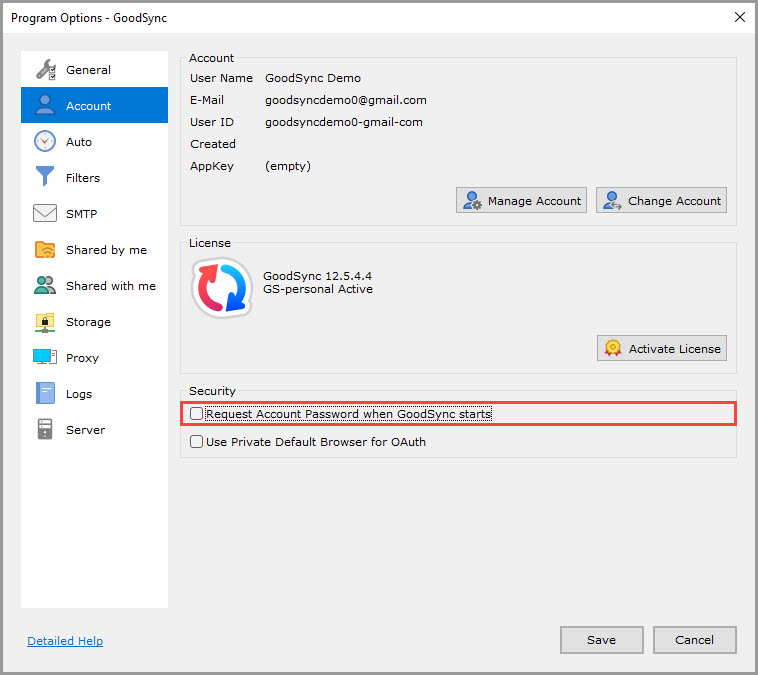Enable Request Account Password when GoodSync starts

point(196,414)
